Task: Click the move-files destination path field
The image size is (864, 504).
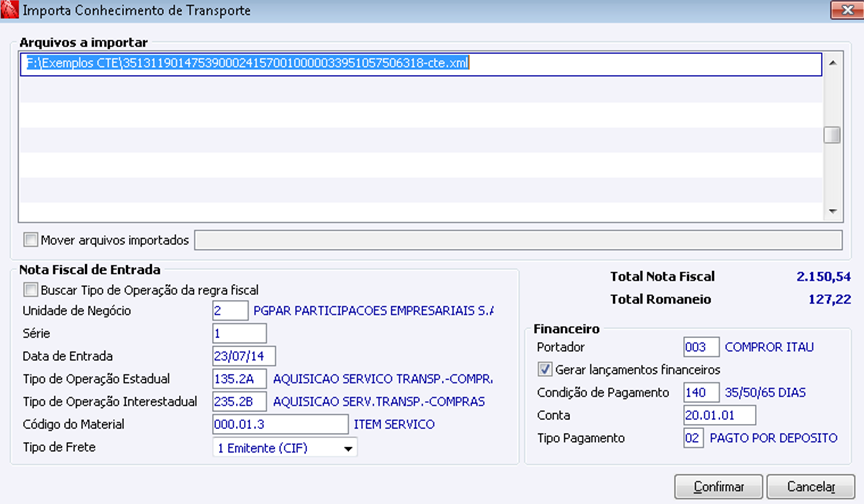Action: click(518, 240)
